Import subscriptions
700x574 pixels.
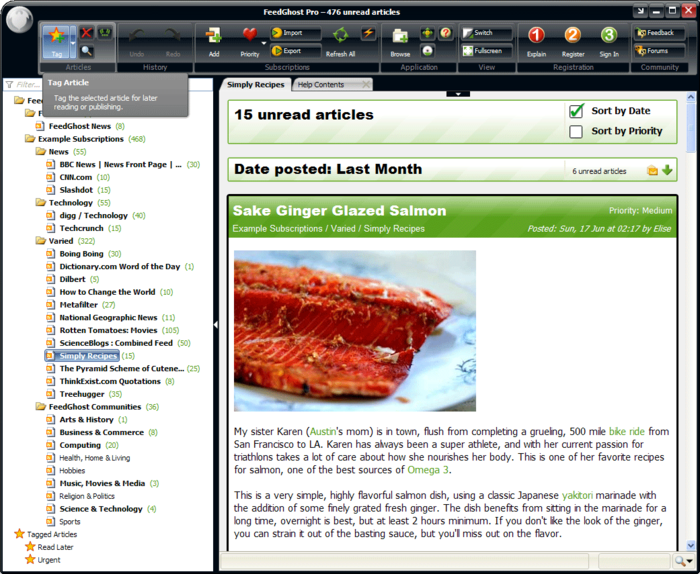(x=296, y=33)
